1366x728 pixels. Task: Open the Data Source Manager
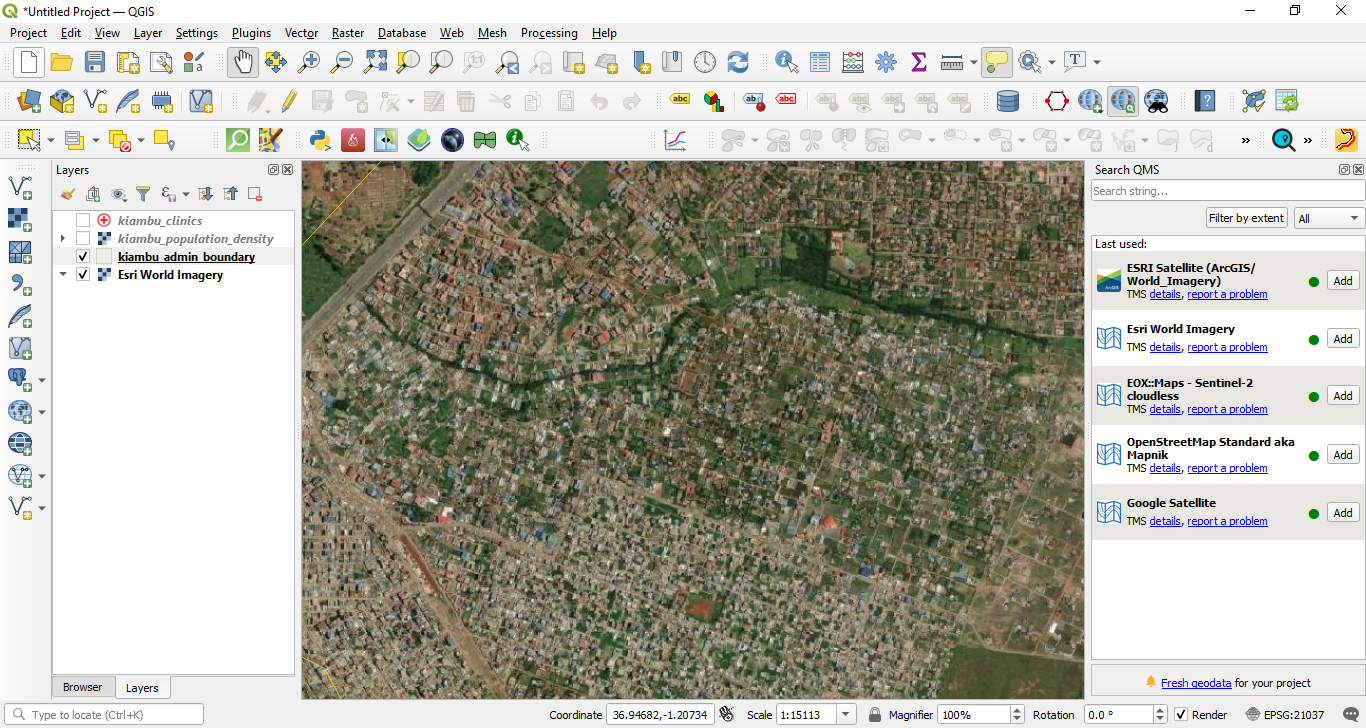[29, 101]
